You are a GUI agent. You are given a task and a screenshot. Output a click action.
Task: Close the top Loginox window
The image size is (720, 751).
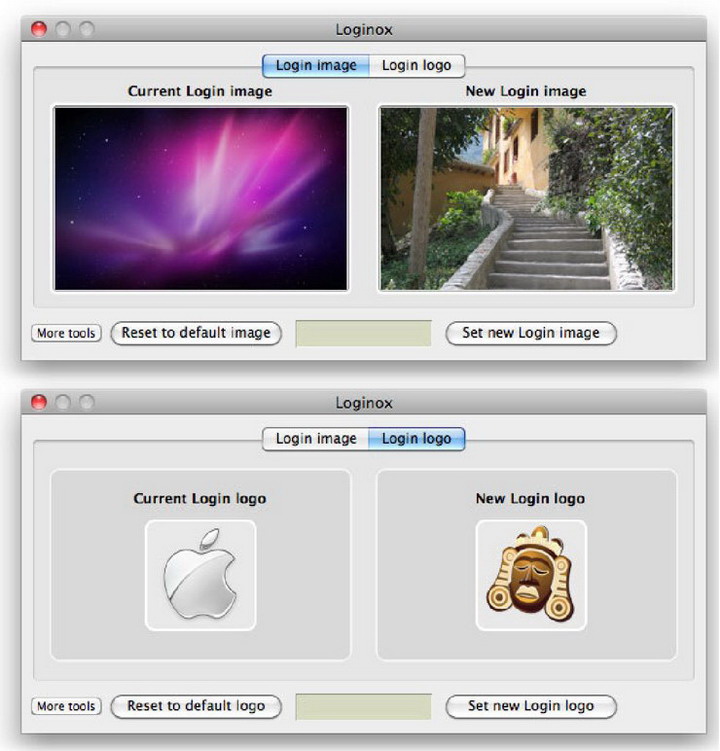coord(39,29)
